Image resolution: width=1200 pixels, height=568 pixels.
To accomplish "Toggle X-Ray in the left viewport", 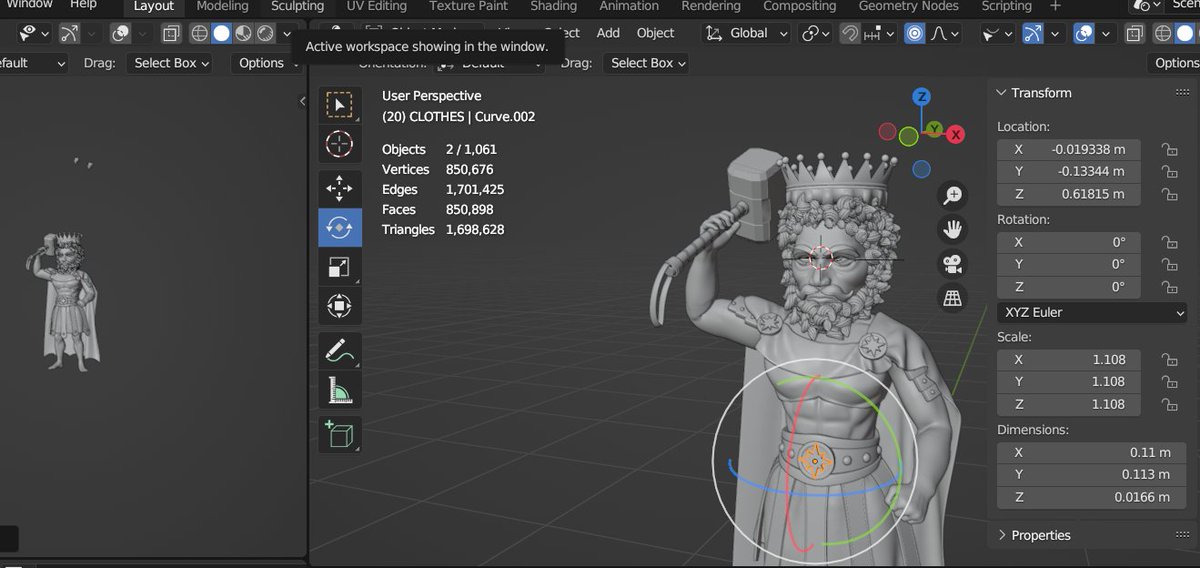I will 171,33.
